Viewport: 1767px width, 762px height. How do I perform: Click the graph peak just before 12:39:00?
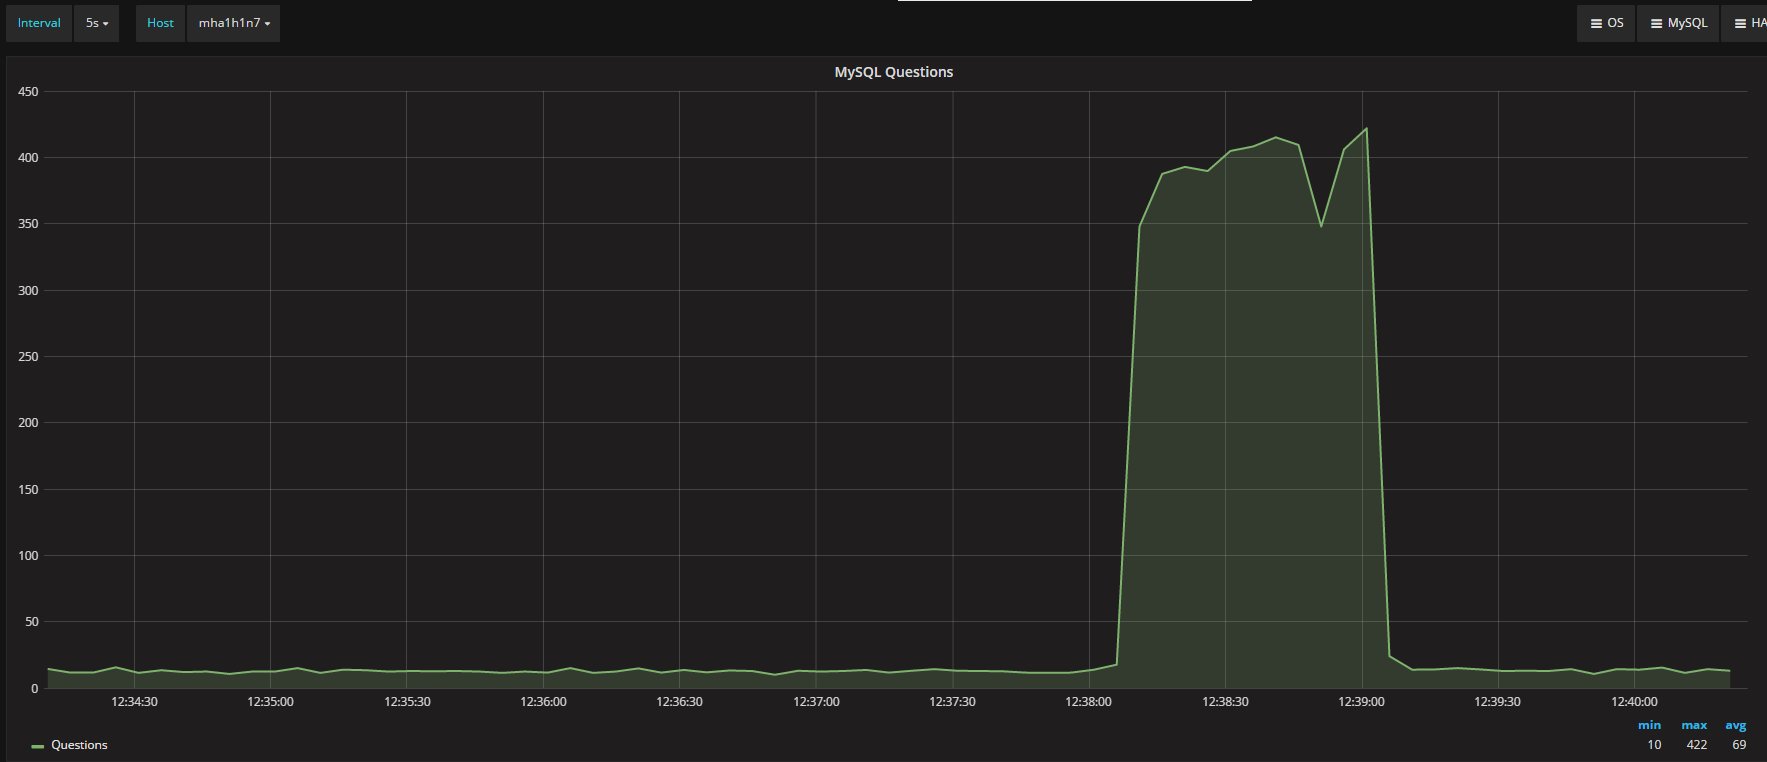1366,128
